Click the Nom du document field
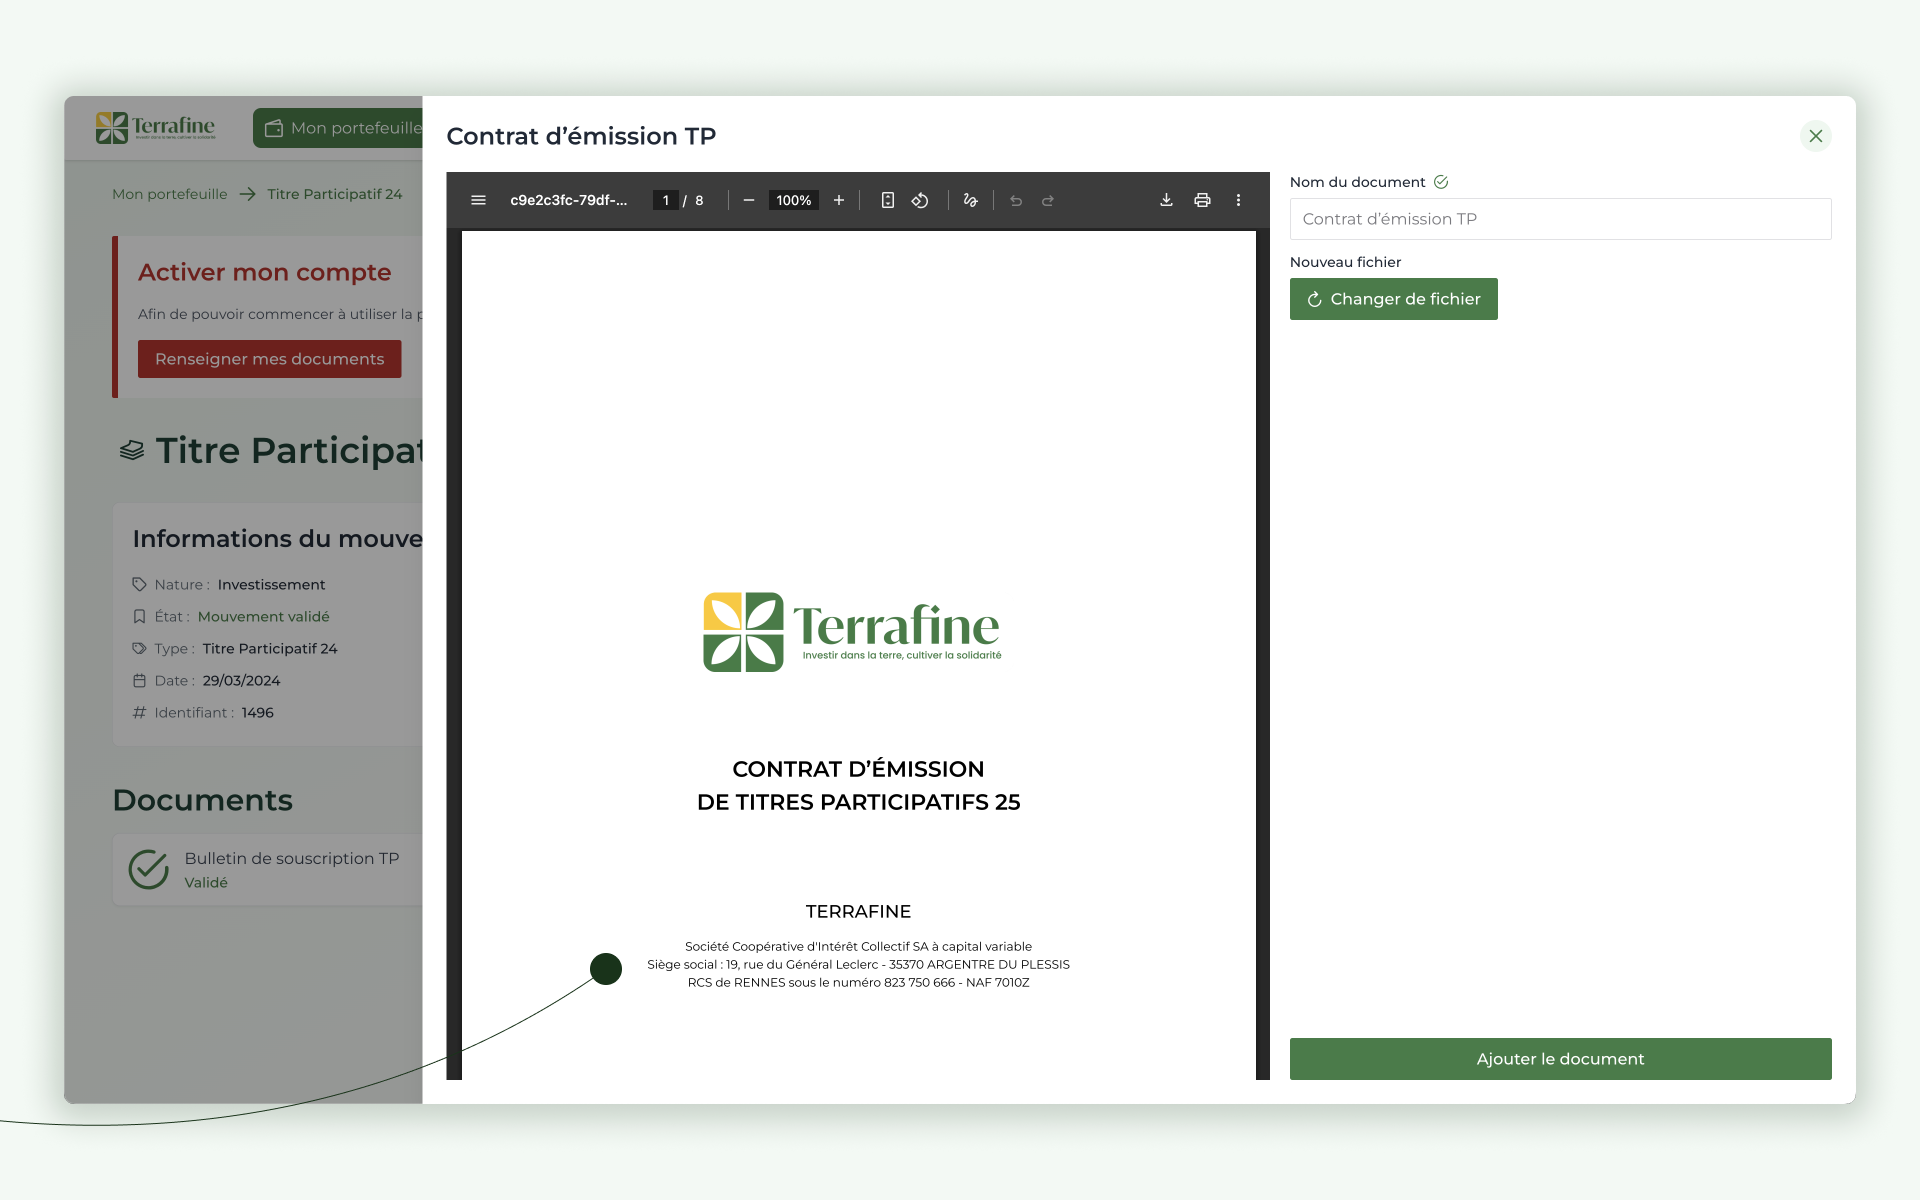Viewport: 1920px width, 1200px height. 1560,219
